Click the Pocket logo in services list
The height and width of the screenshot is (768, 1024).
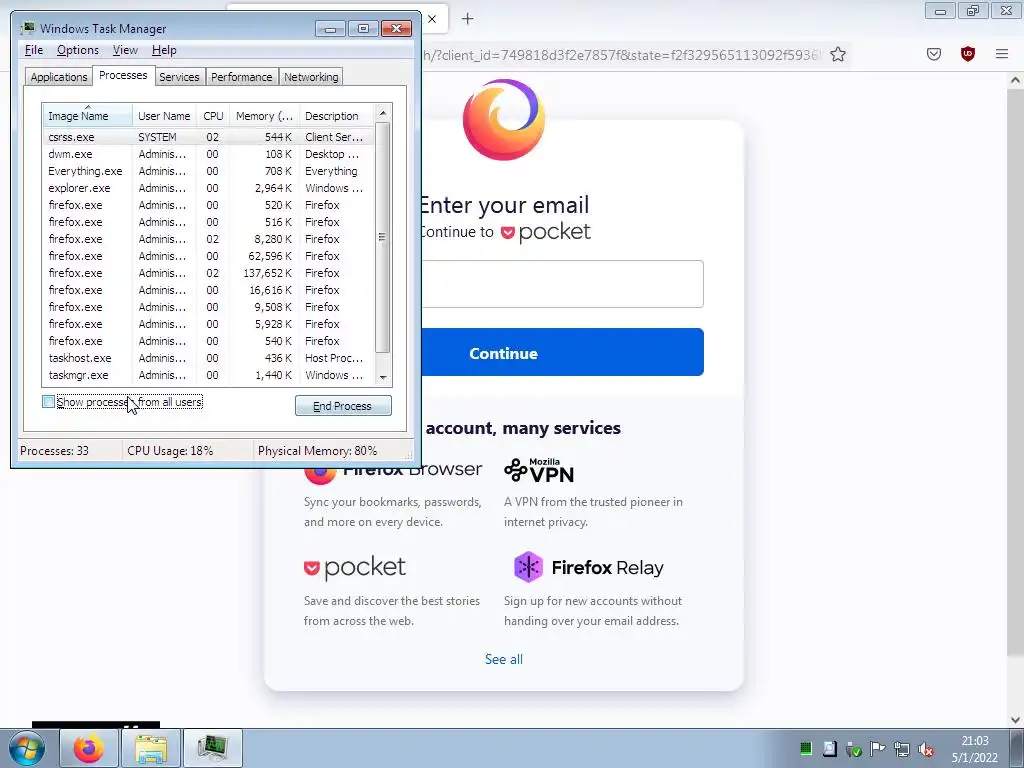[x=355, y=568]
